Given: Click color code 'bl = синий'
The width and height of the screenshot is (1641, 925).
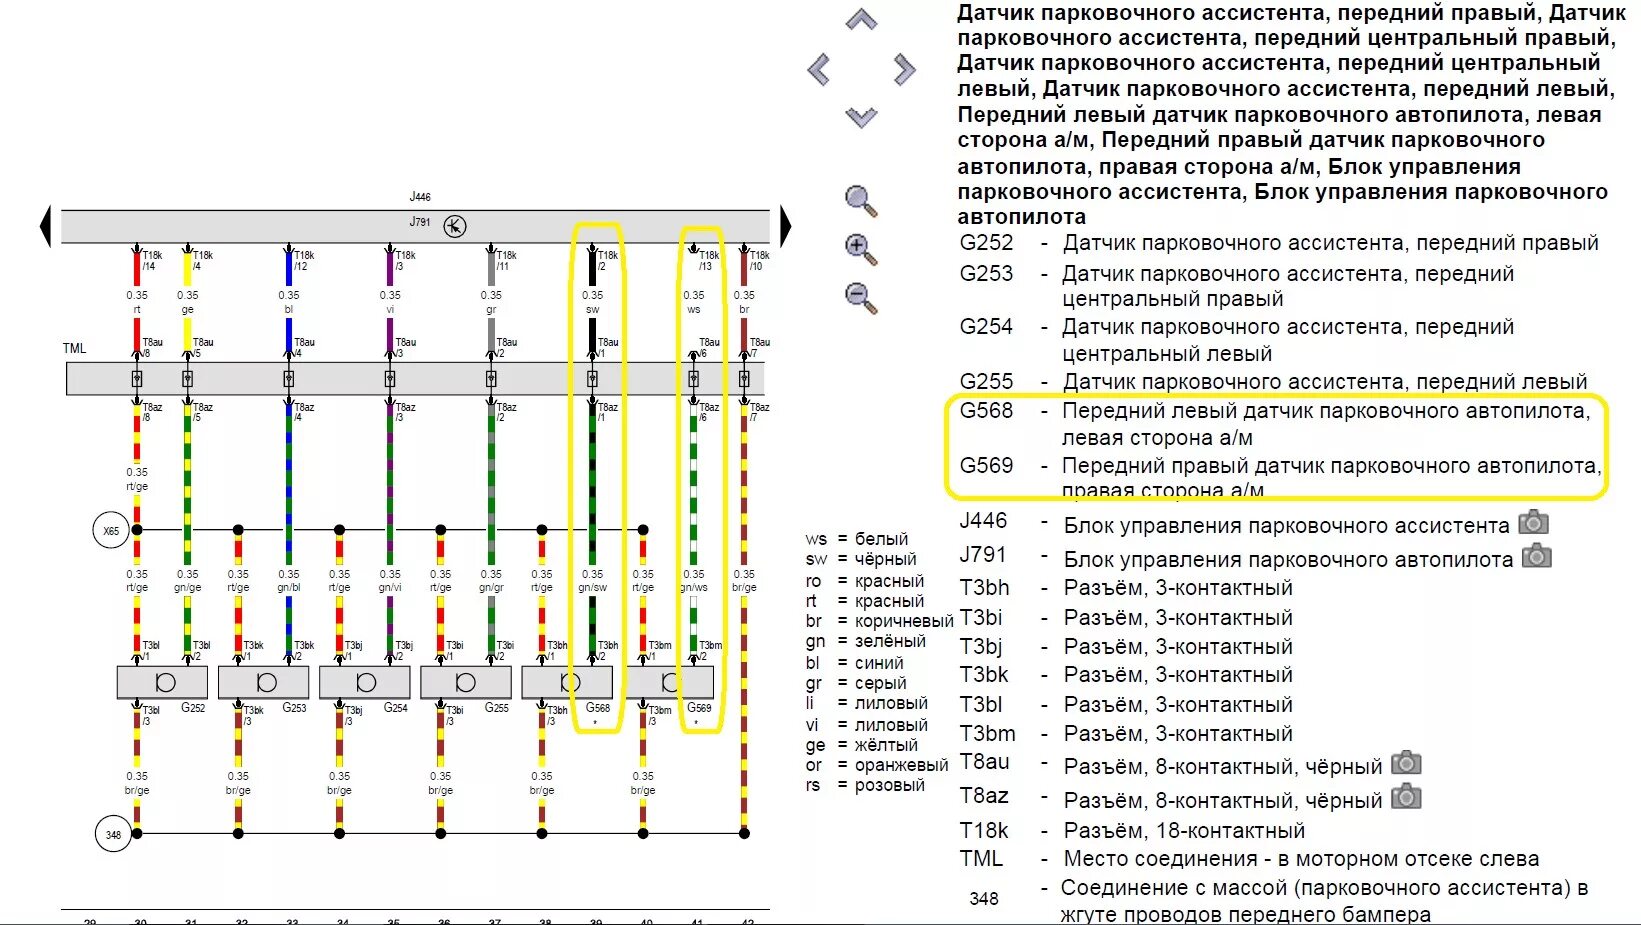Looking at the screenshot, I should 855,663.
